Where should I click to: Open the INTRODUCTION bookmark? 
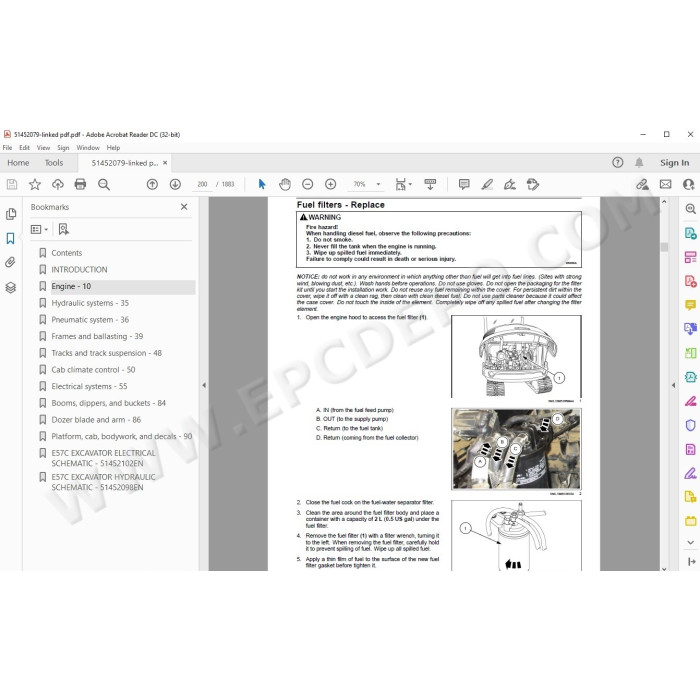(79, 270)
